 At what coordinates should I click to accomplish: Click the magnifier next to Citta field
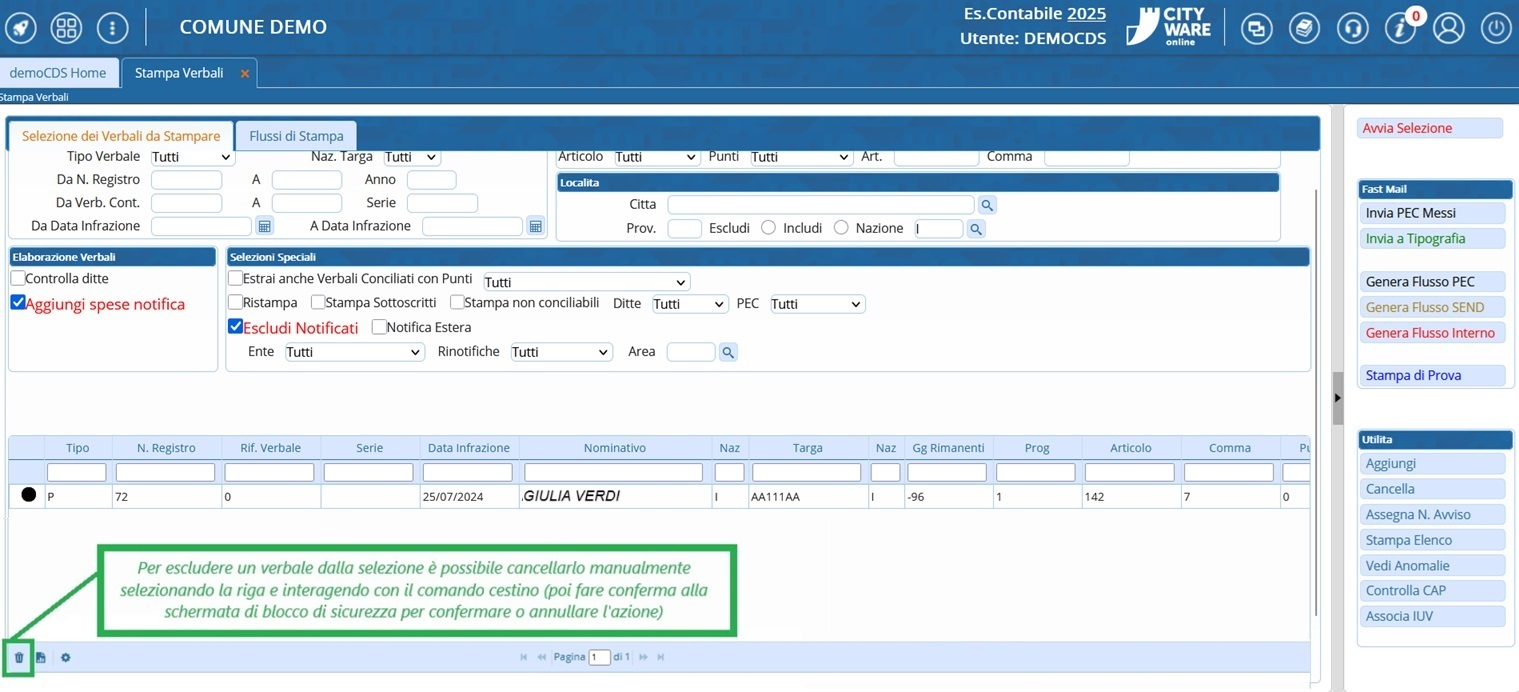(986, 205)
